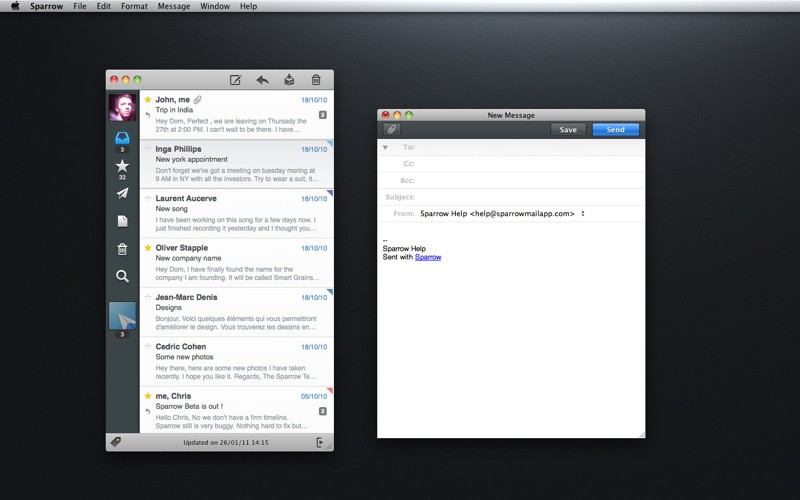Click the trash icon in the top toolbar
Viewport: 800px width, 500px height.
(x=316, y=80)
